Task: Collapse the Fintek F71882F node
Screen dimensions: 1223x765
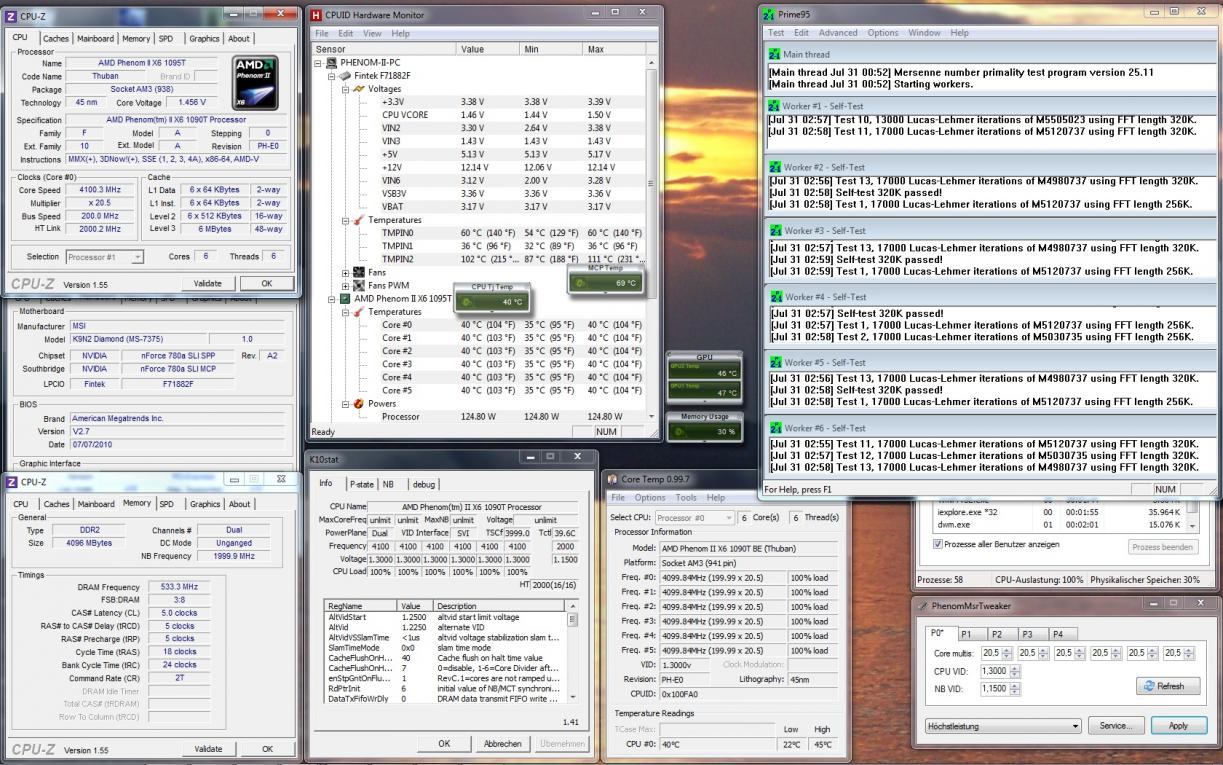Action: pyautogui.click(x=332, y=75)
